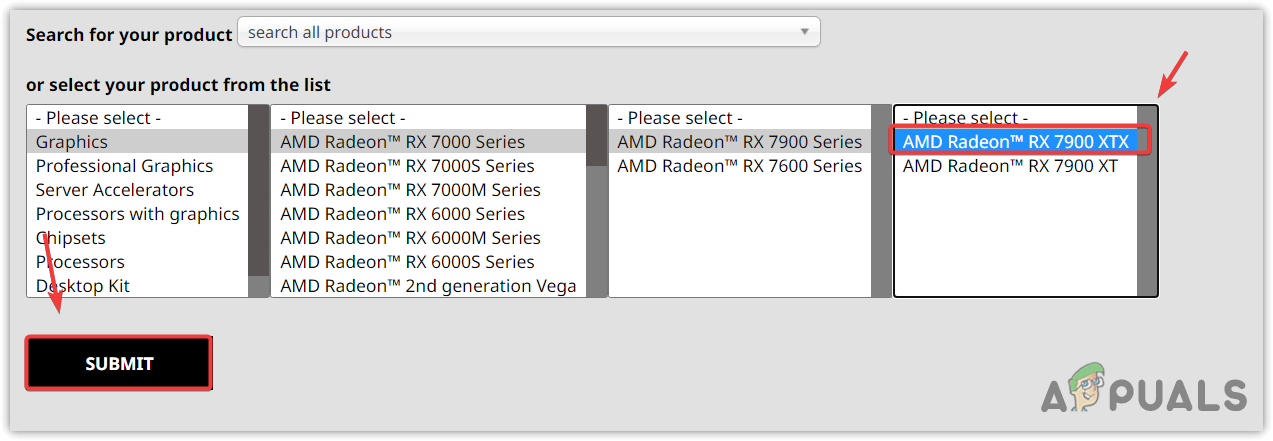Select Professional Graphics category
The height and width of the screenshot is (441, 1273).
(x=124, y=166)
